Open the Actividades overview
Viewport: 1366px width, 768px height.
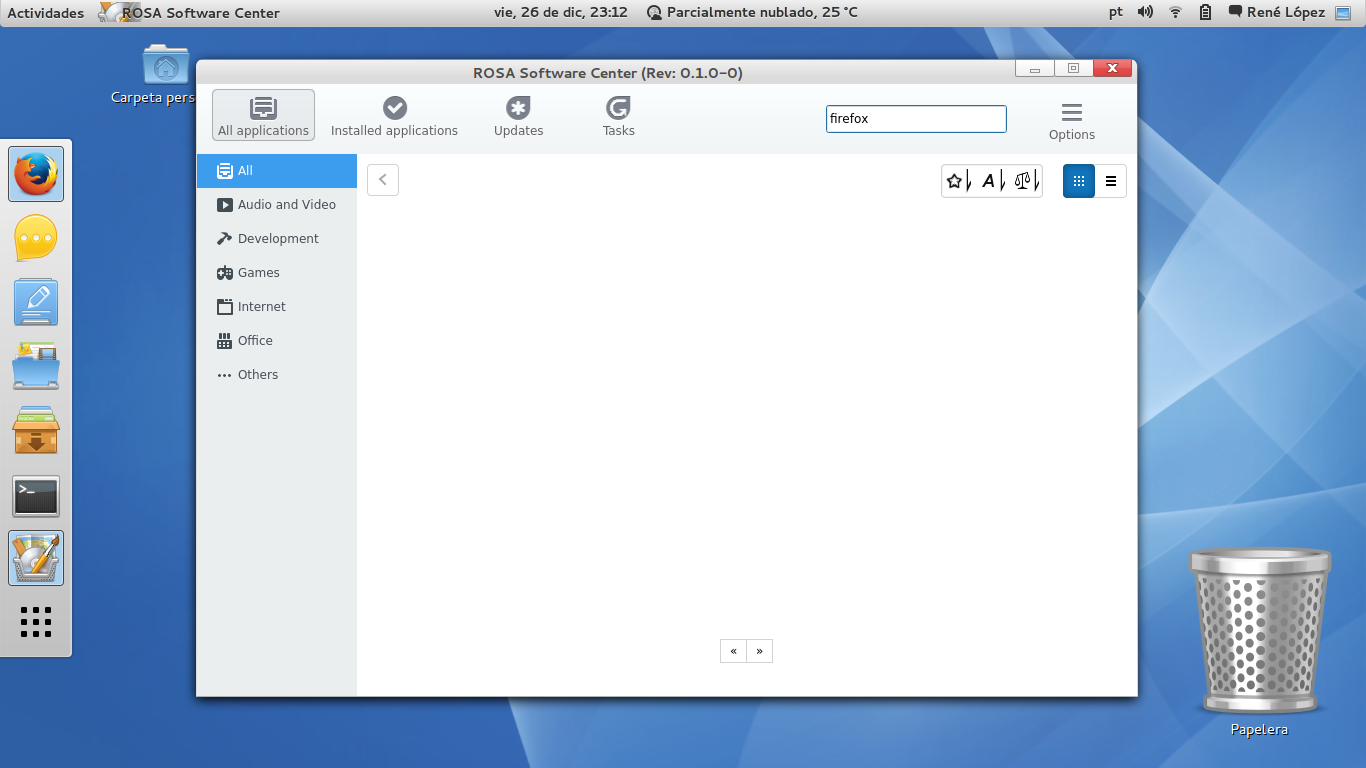(46, 13)
